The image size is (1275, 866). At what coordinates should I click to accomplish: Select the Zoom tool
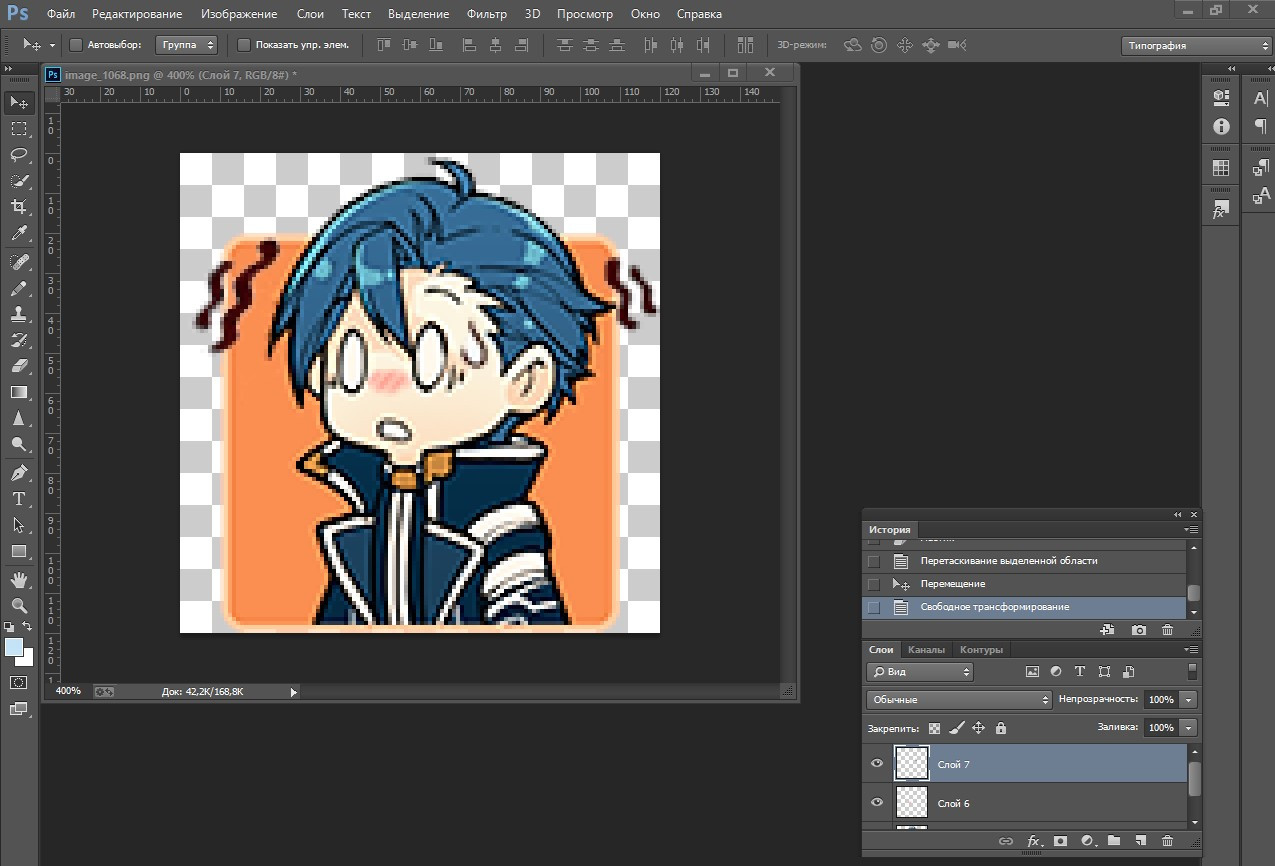(x=19, y=605)
